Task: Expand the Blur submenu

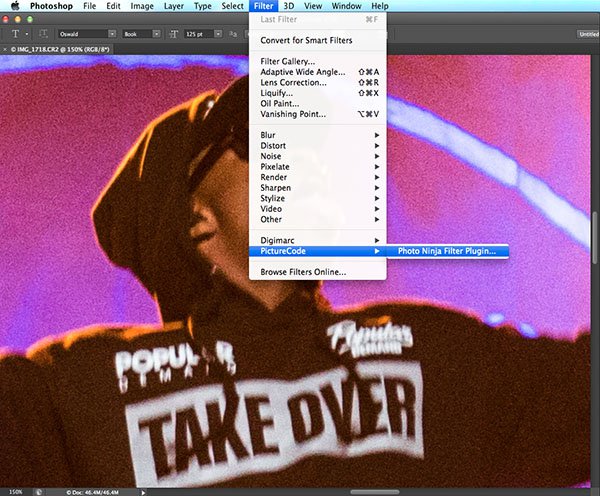Action: tap(318, 135)
